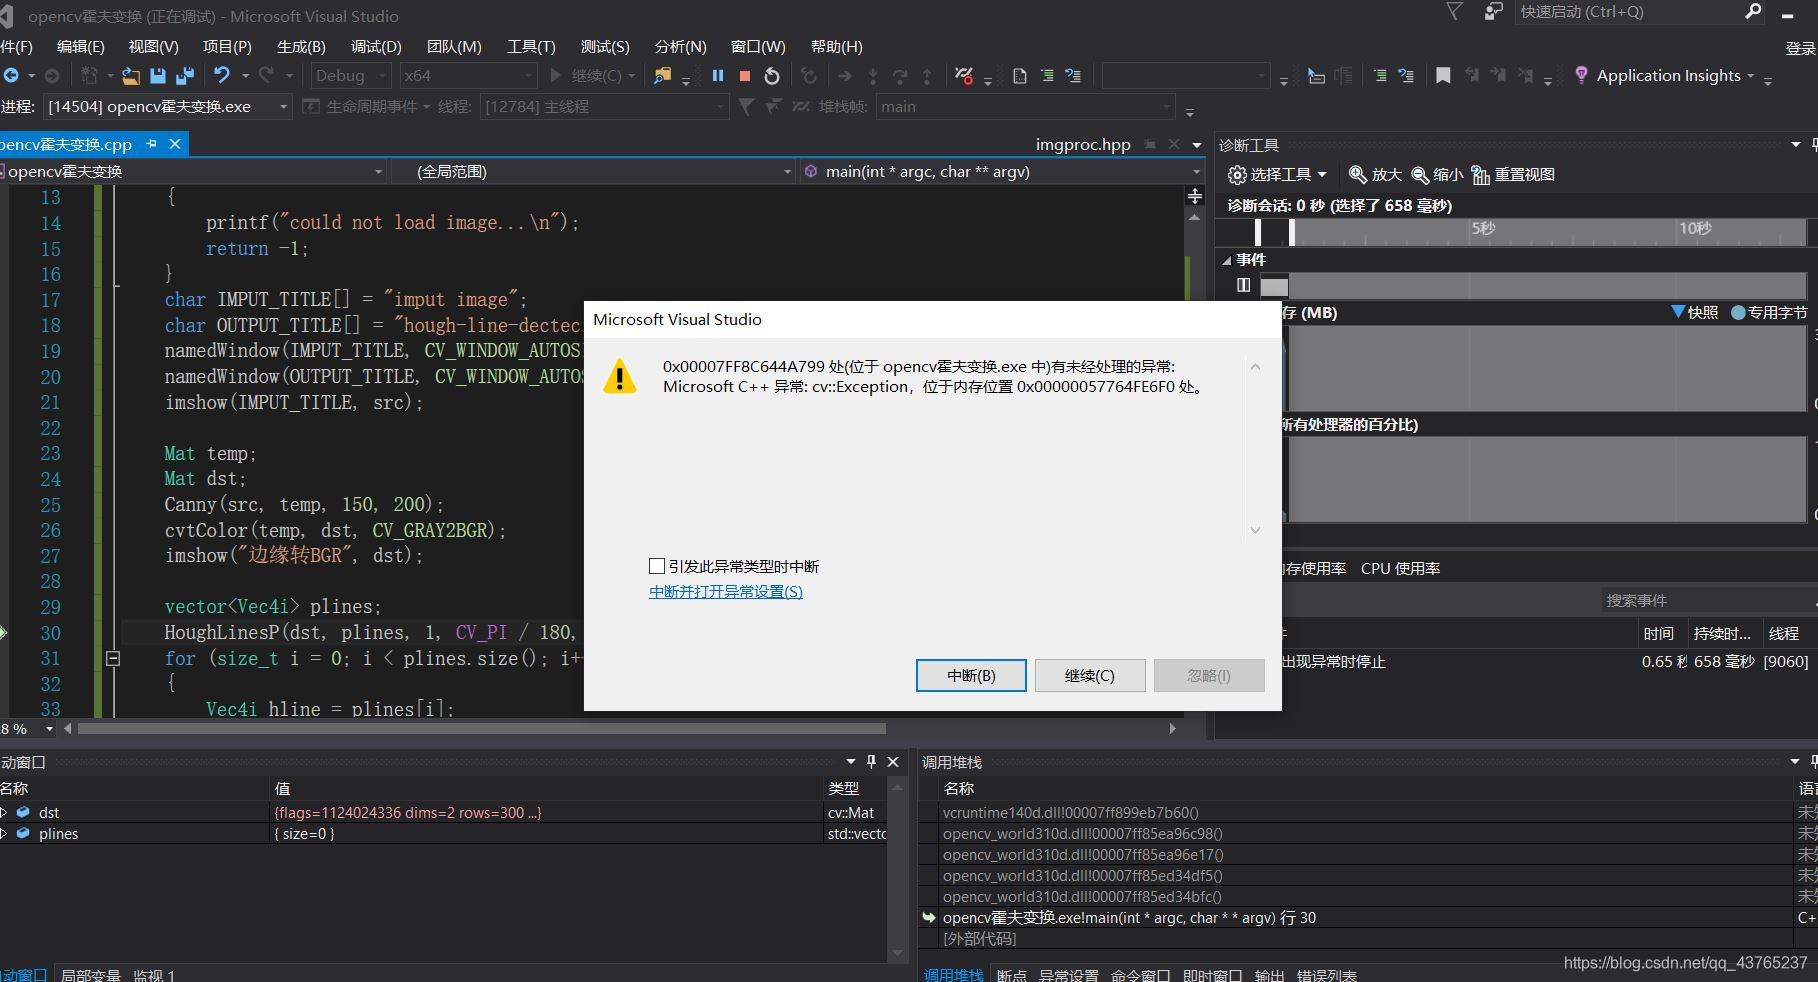This screenshot has height=982, width=1818.
Task: Pin the opencv霍夫变换.cpp tab
Action: [152, 144]
